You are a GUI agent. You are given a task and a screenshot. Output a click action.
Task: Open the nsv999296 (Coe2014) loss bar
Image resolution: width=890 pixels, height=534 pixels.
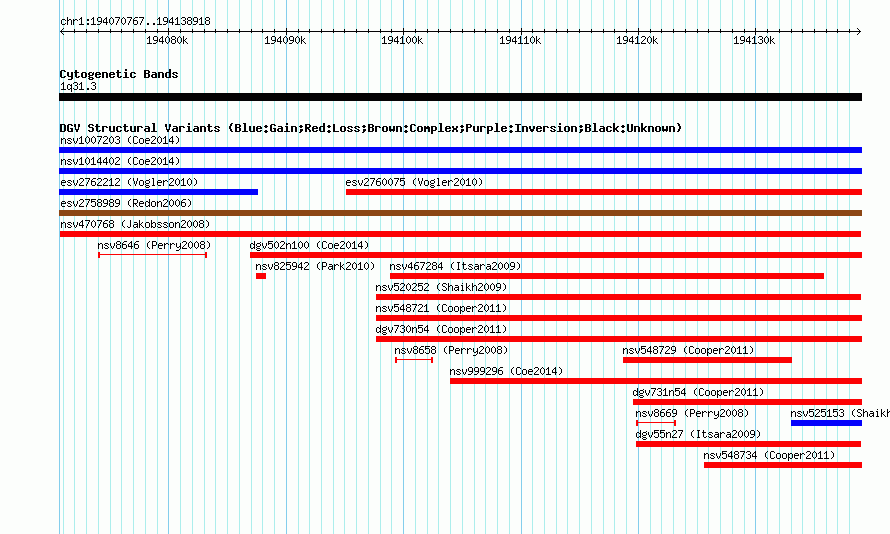[x=656, y=381]
